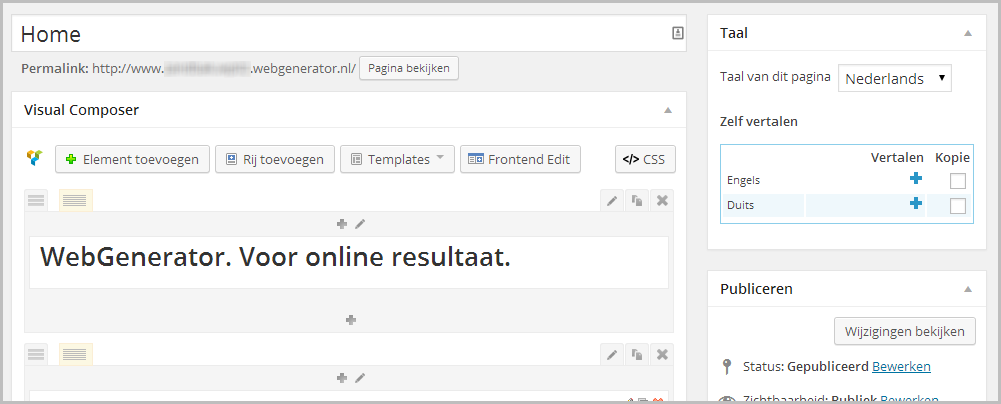Screen dimensions: 1001x404
Task: Add element via plus in second row column
Action: [x=342, y=378]
